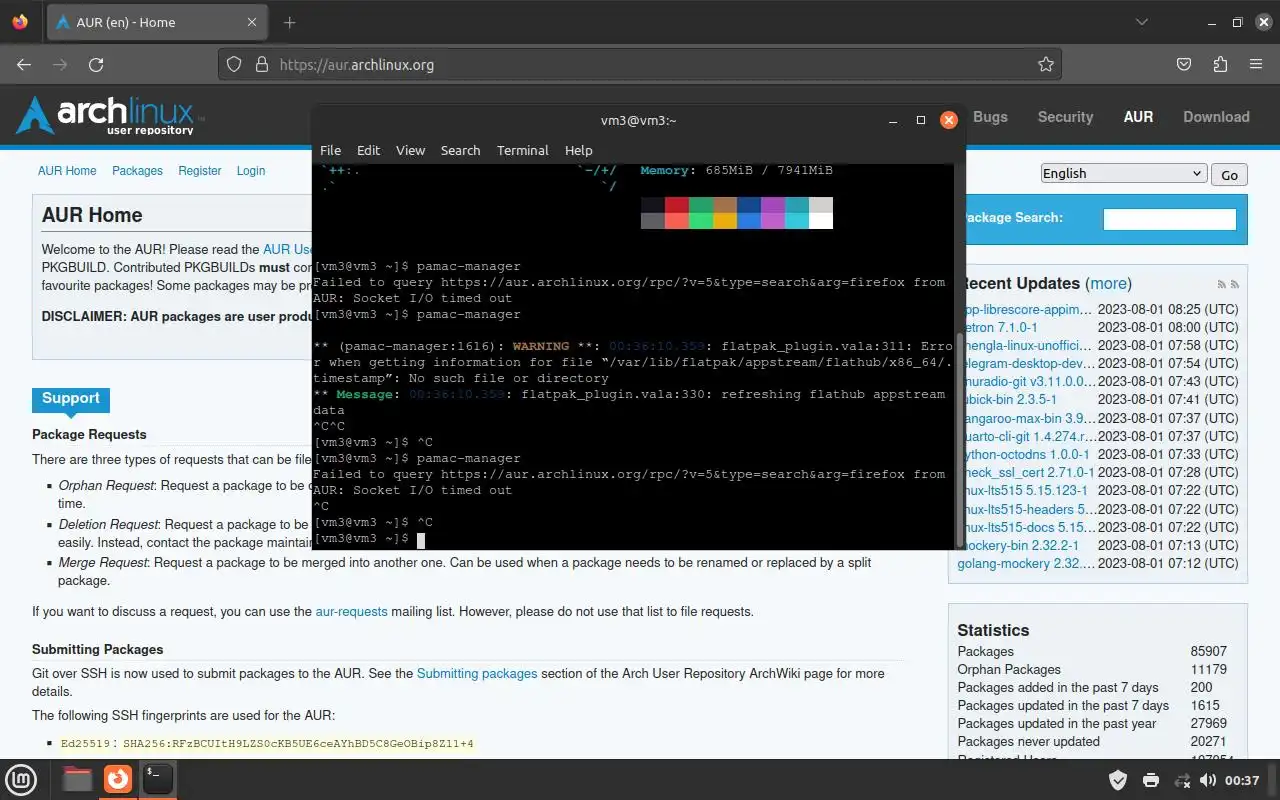Click the printer tray icon
This screenshot has height=800, width=1280.
(1151, 780)
